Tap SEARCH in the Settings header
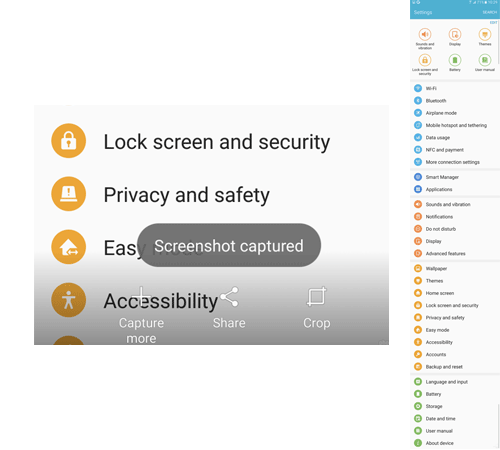 pyautogui.click(x=489, y=12)
